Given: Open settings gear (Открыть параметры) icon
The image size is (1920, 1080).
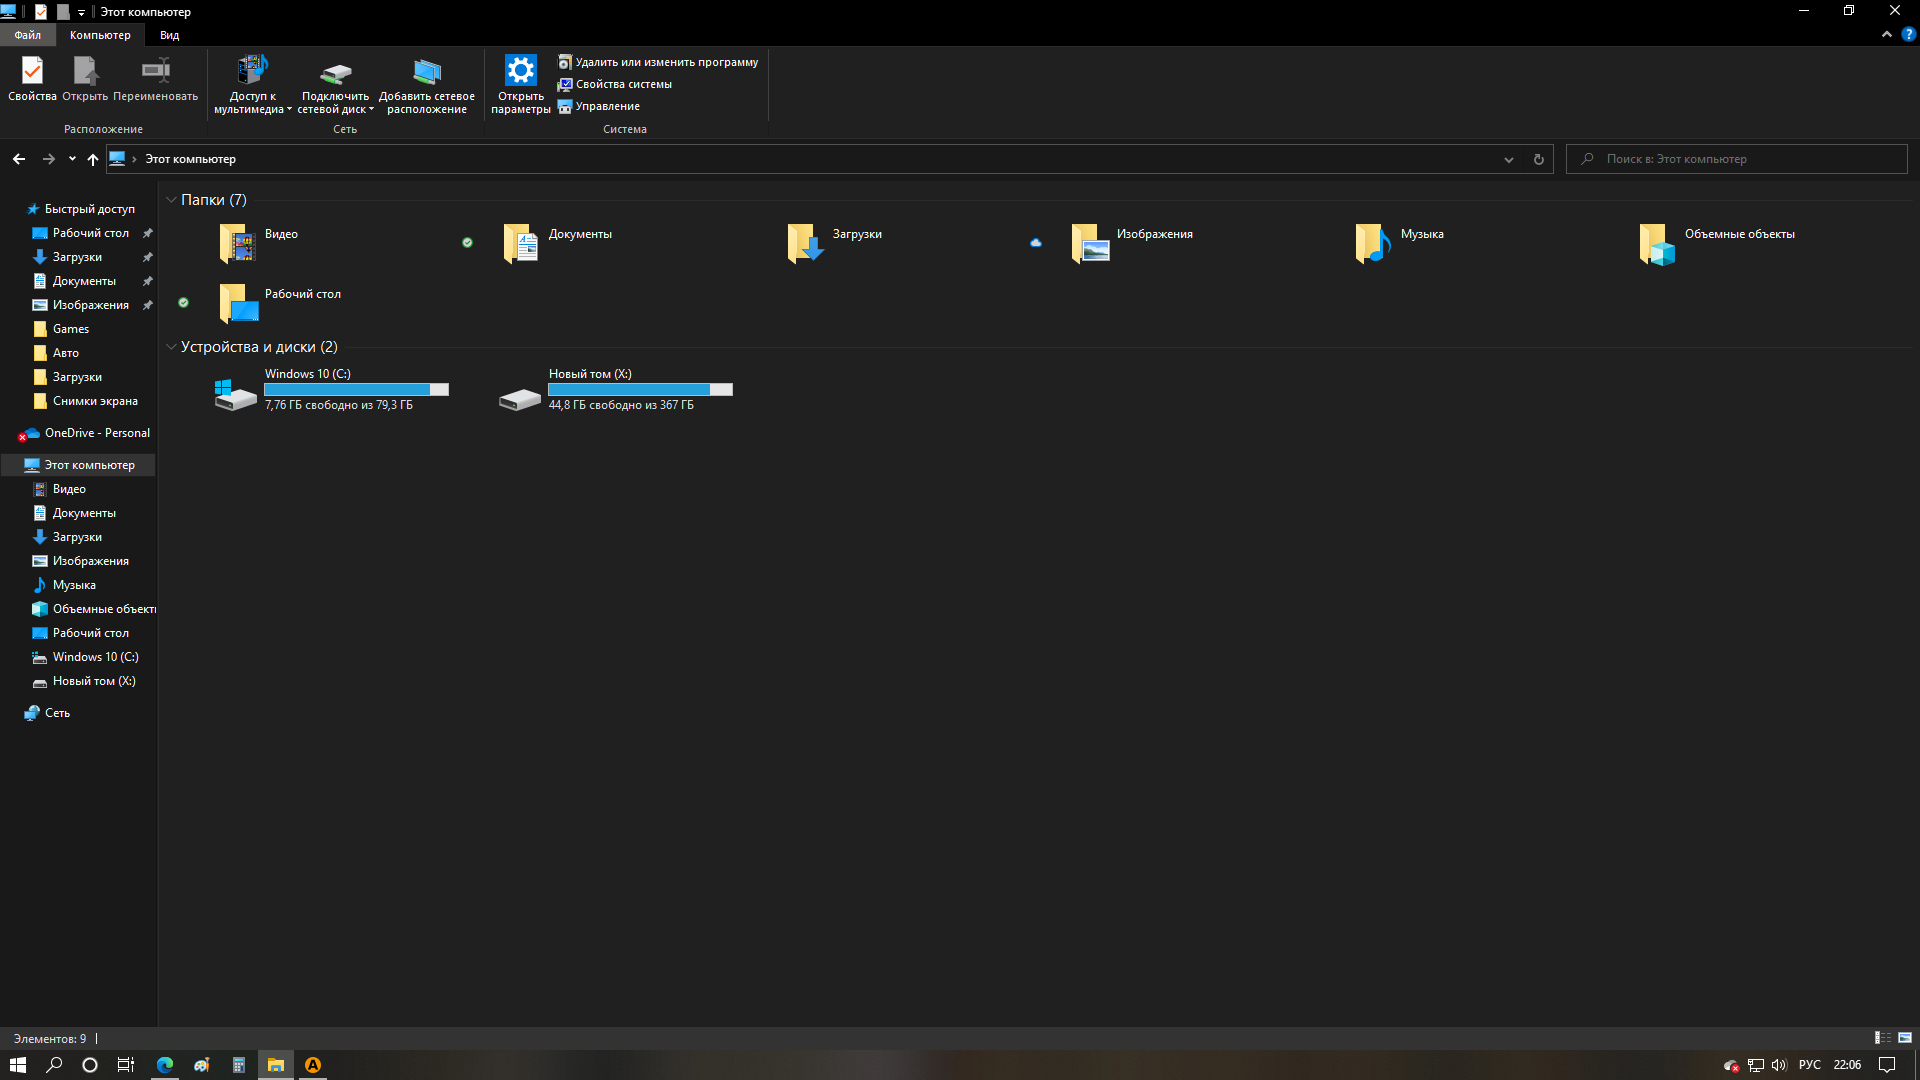Looking at the screenshot, I should point(520,71).
